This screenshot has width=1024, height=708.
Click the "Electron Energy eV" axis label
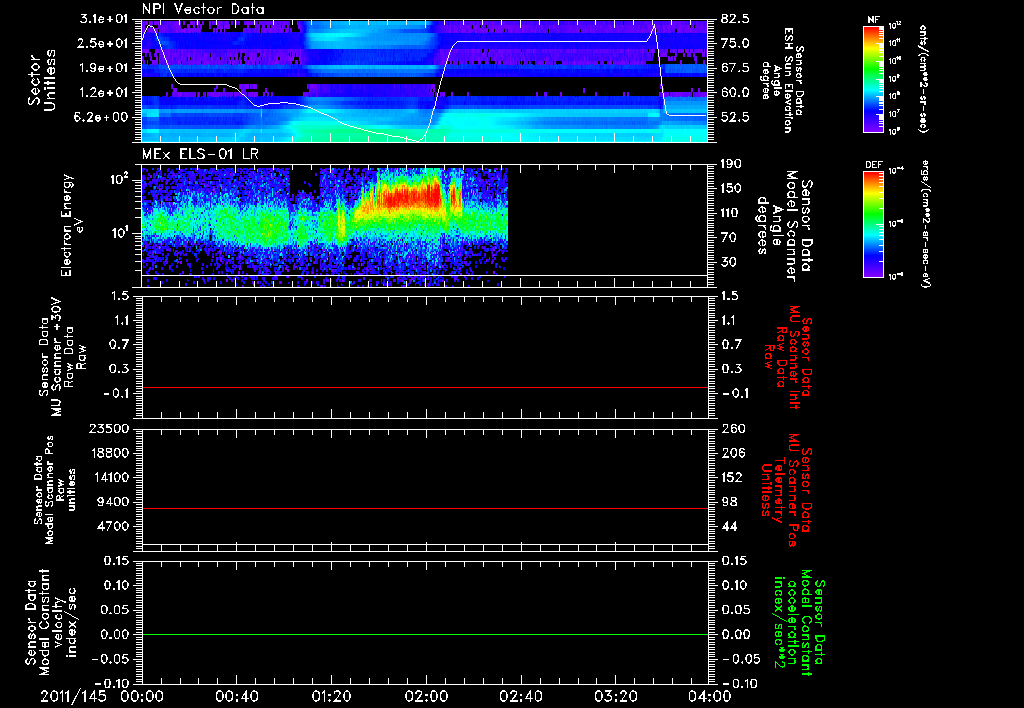tap(73, 225)
